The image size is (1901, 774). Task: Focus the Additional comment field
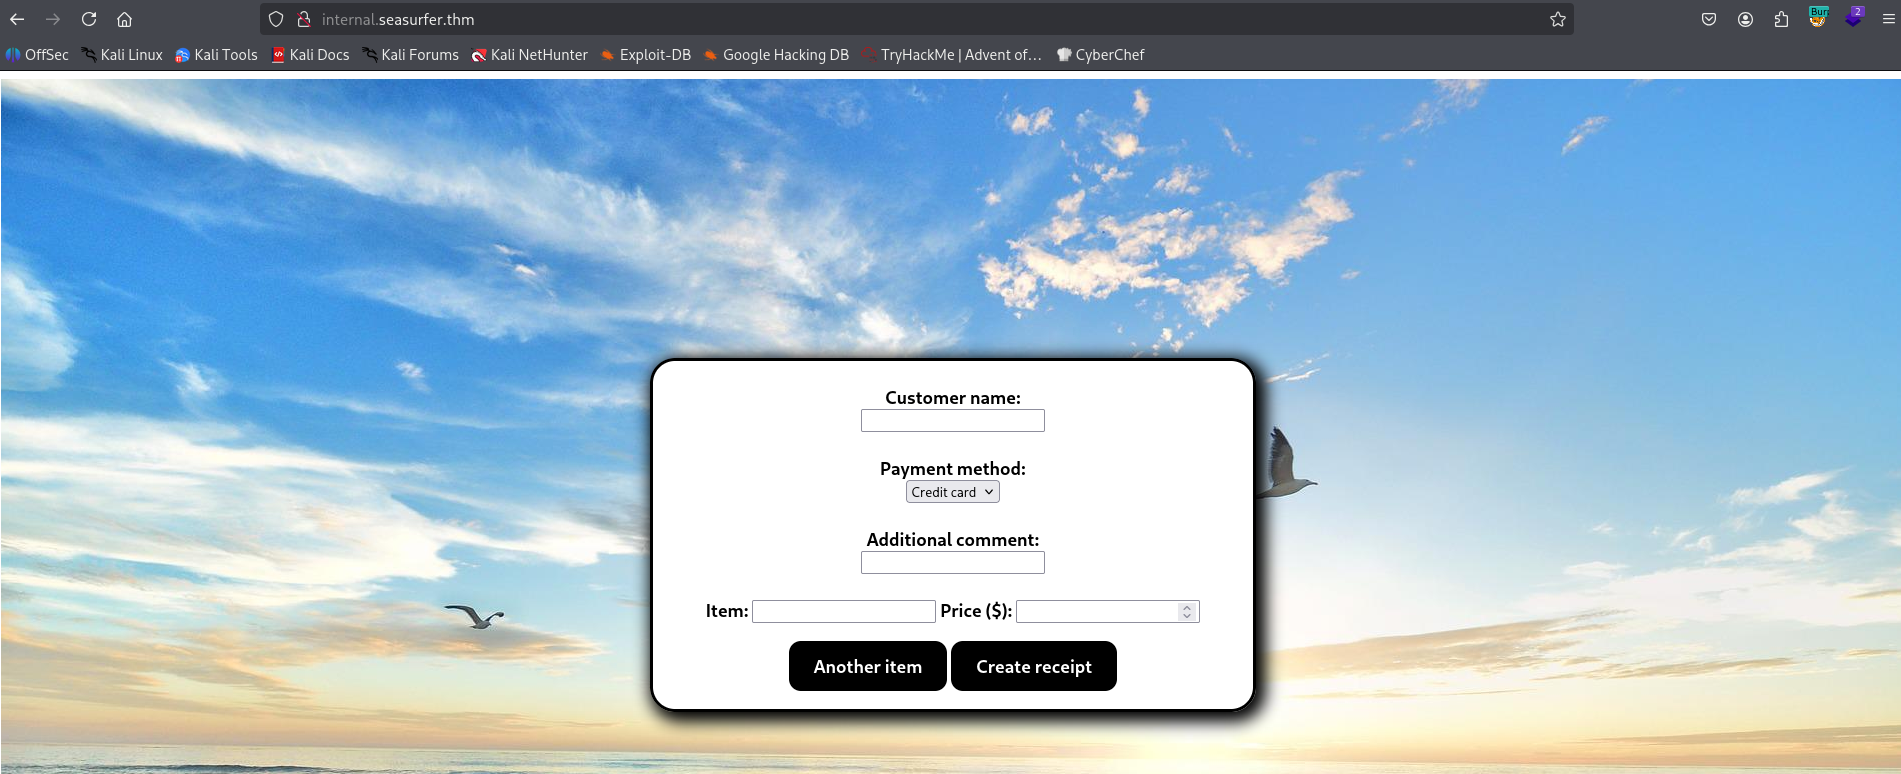952,563
